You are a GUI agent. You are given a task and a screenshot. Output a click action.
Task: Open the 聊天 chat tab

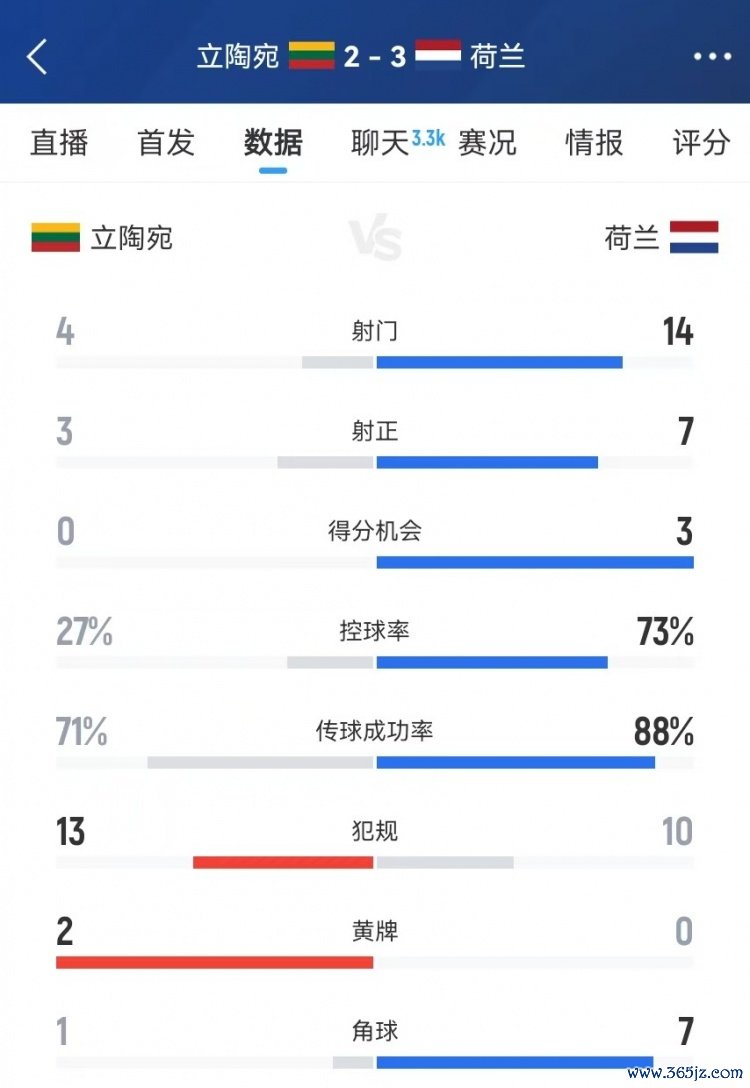pos(381,143)
